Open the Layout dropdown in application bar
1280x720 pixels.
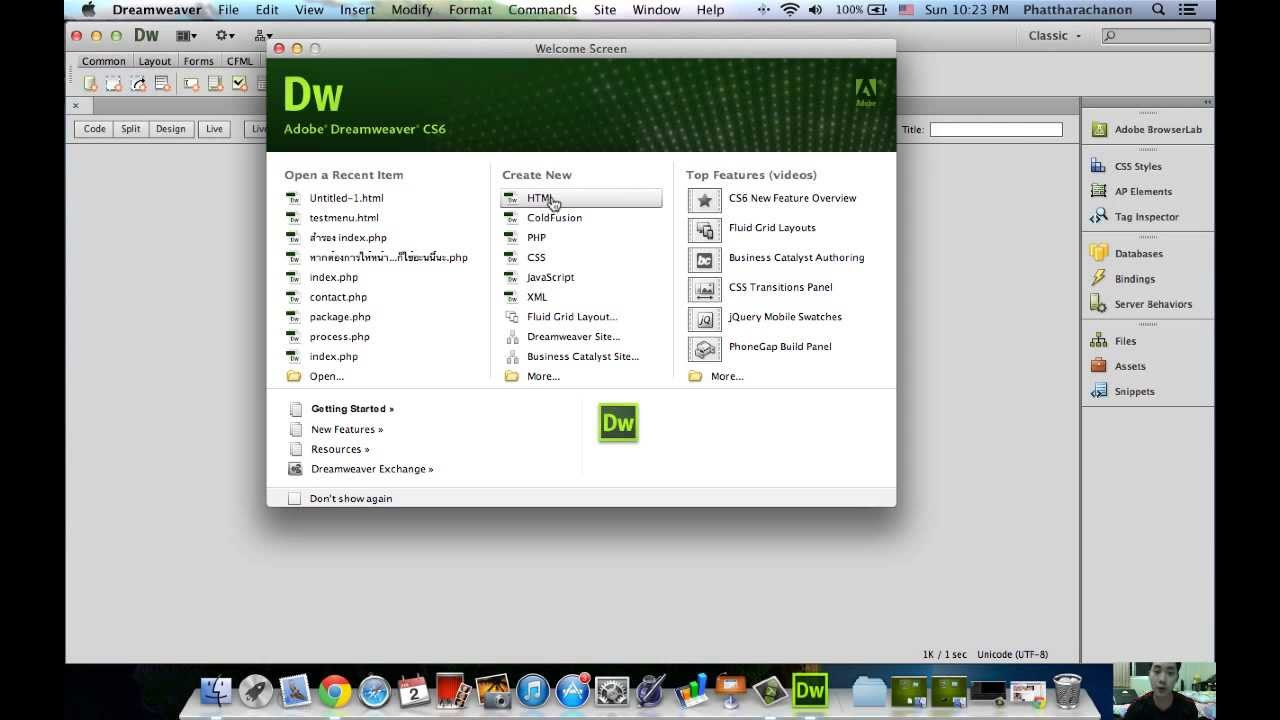pyautogui.click(x=187, y=35)
